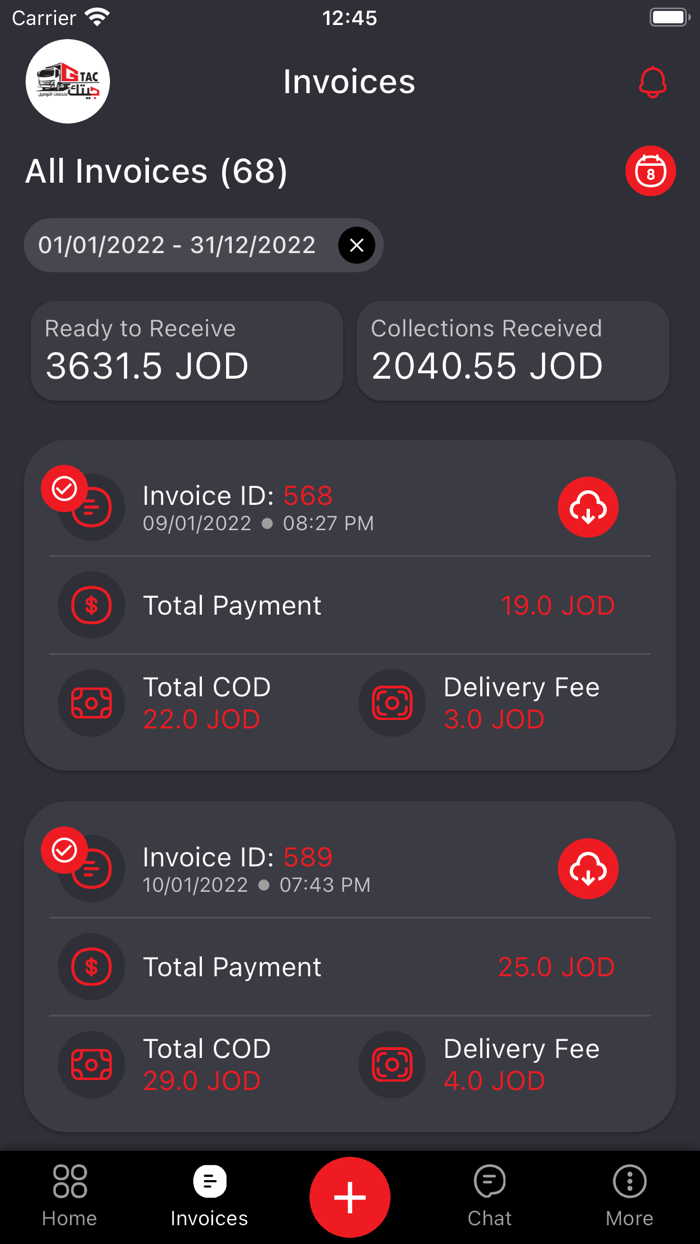Tap the dollar icon in invoice 589
This screenshot has height=1244, width=700.
tap(92, 966)
